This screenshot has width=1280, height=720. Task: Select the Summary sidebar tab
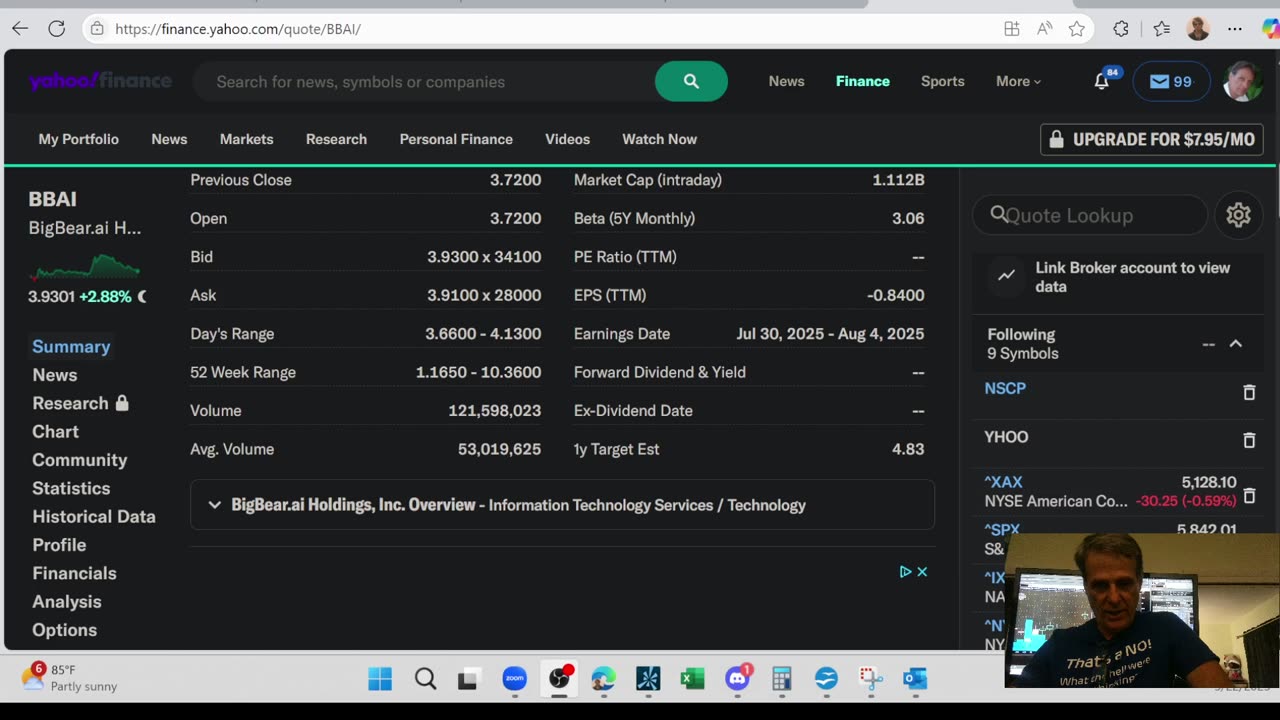click(71, 347)
